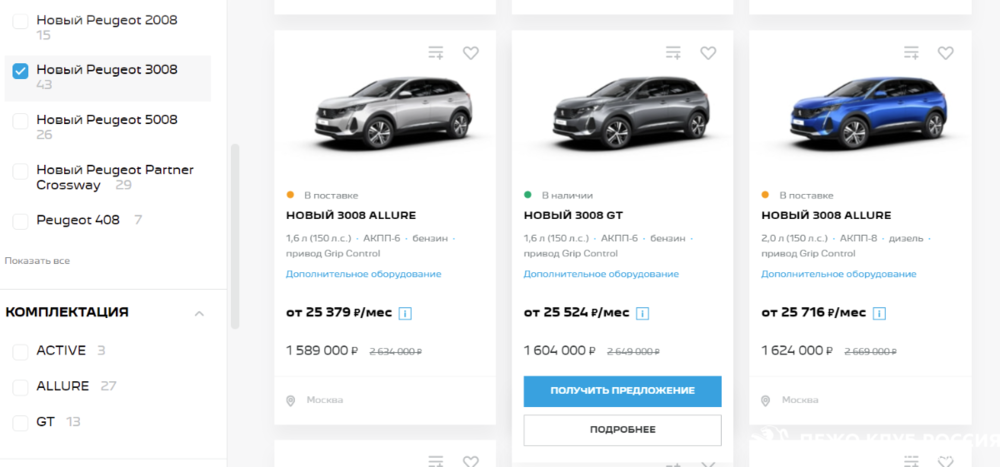The height and width of the screenshot is (467, 1000).
Task: Click the filter sidebar scrollbar
Action: [235, 235]
